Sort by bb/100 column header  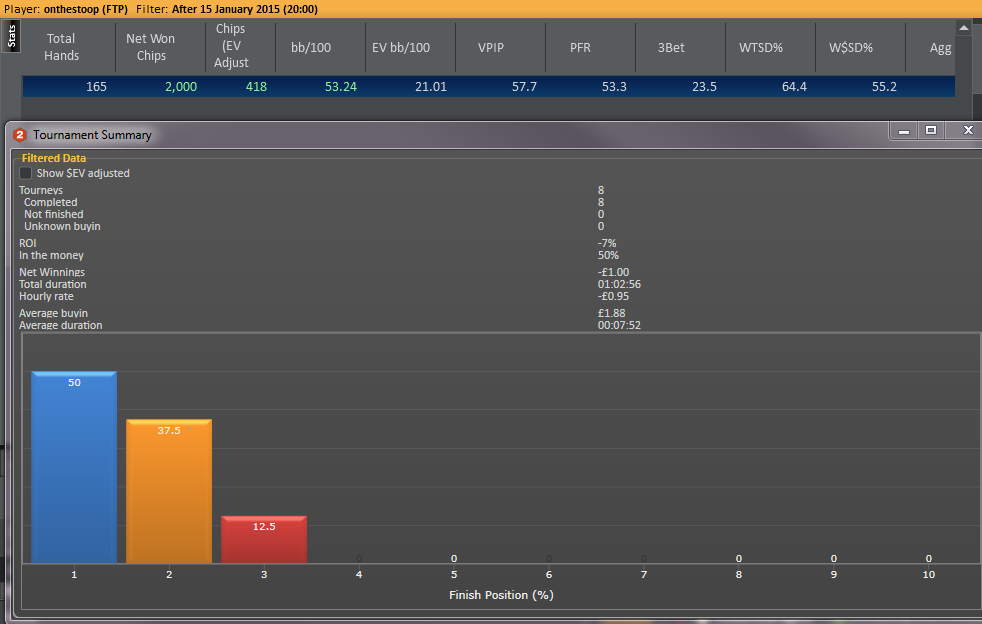pos(311,48)
